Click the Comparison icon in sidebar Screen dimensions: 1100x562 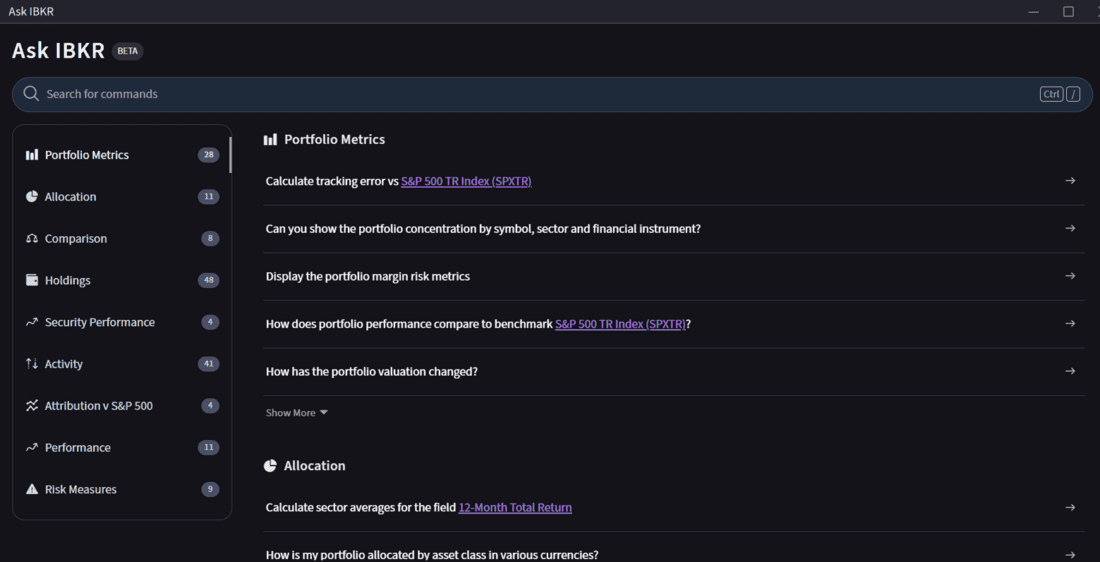point(32,239)
